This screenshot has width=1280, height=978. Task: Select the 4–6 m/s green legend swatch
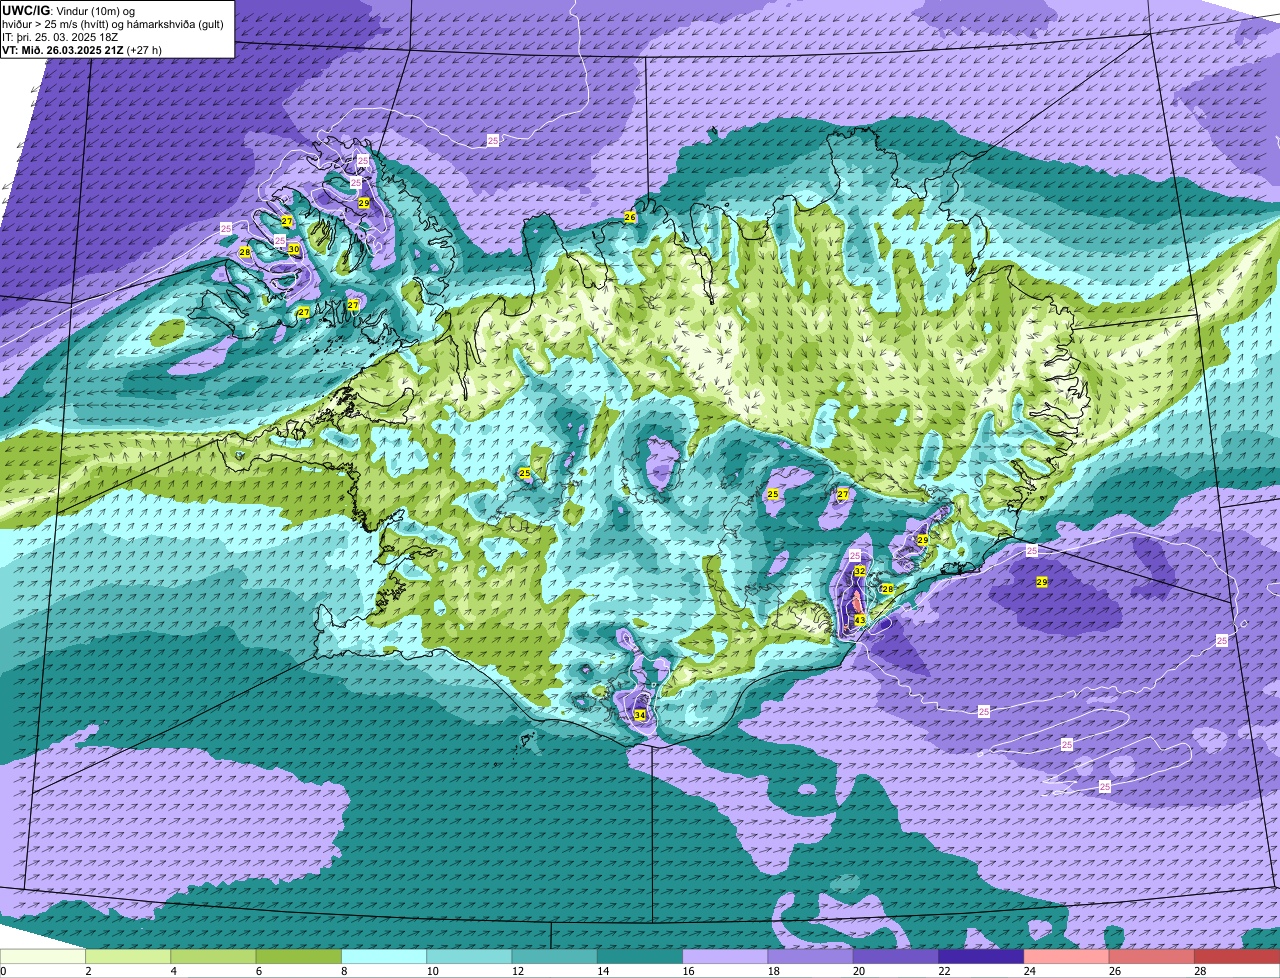[213, 956]
